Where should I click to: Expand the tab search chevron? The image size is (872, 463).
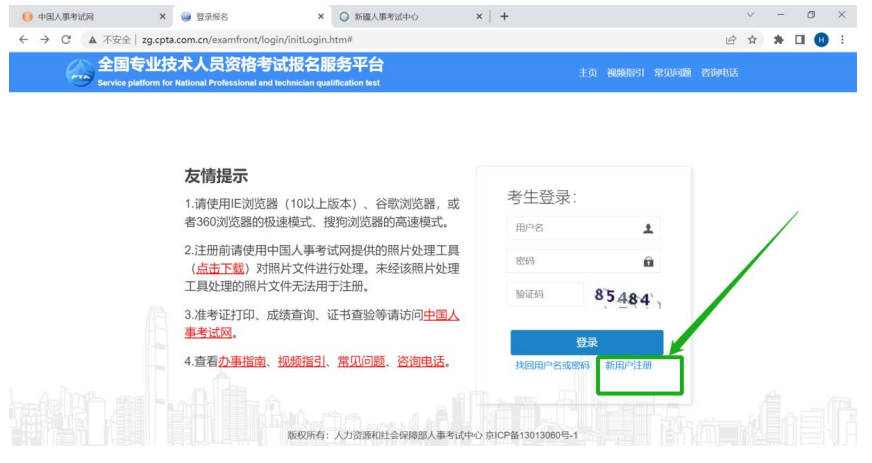coord(751,16)
